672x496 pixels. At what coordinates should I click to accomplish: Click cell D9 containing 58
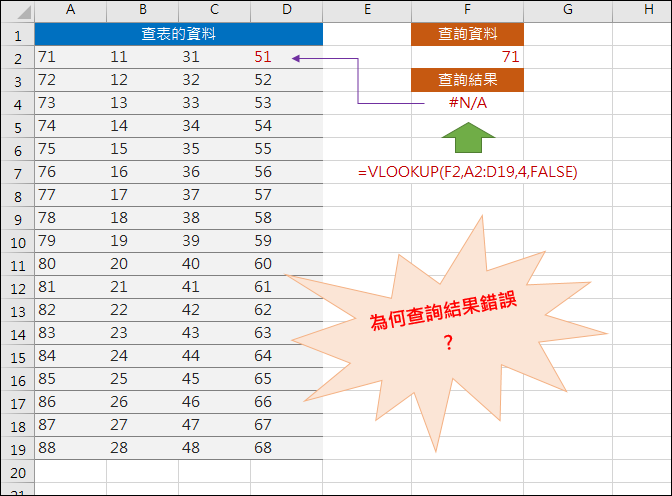[287, 218]
